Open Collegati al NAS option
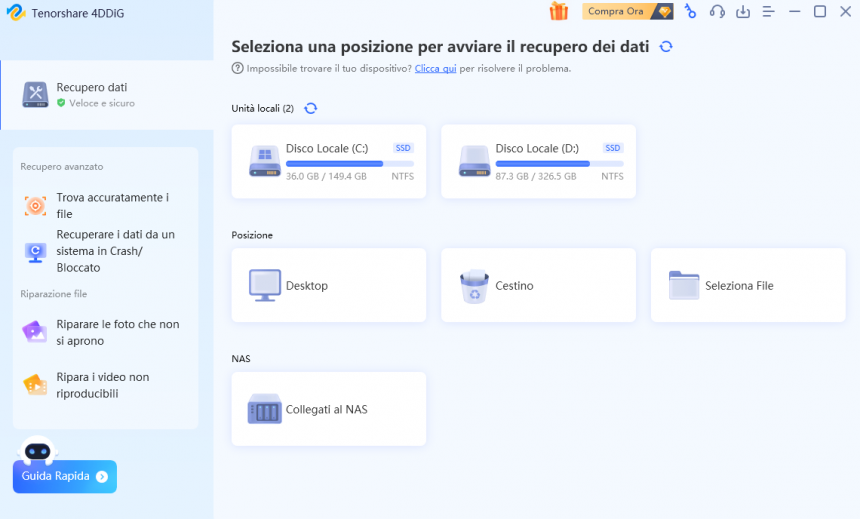 point(328,410)
